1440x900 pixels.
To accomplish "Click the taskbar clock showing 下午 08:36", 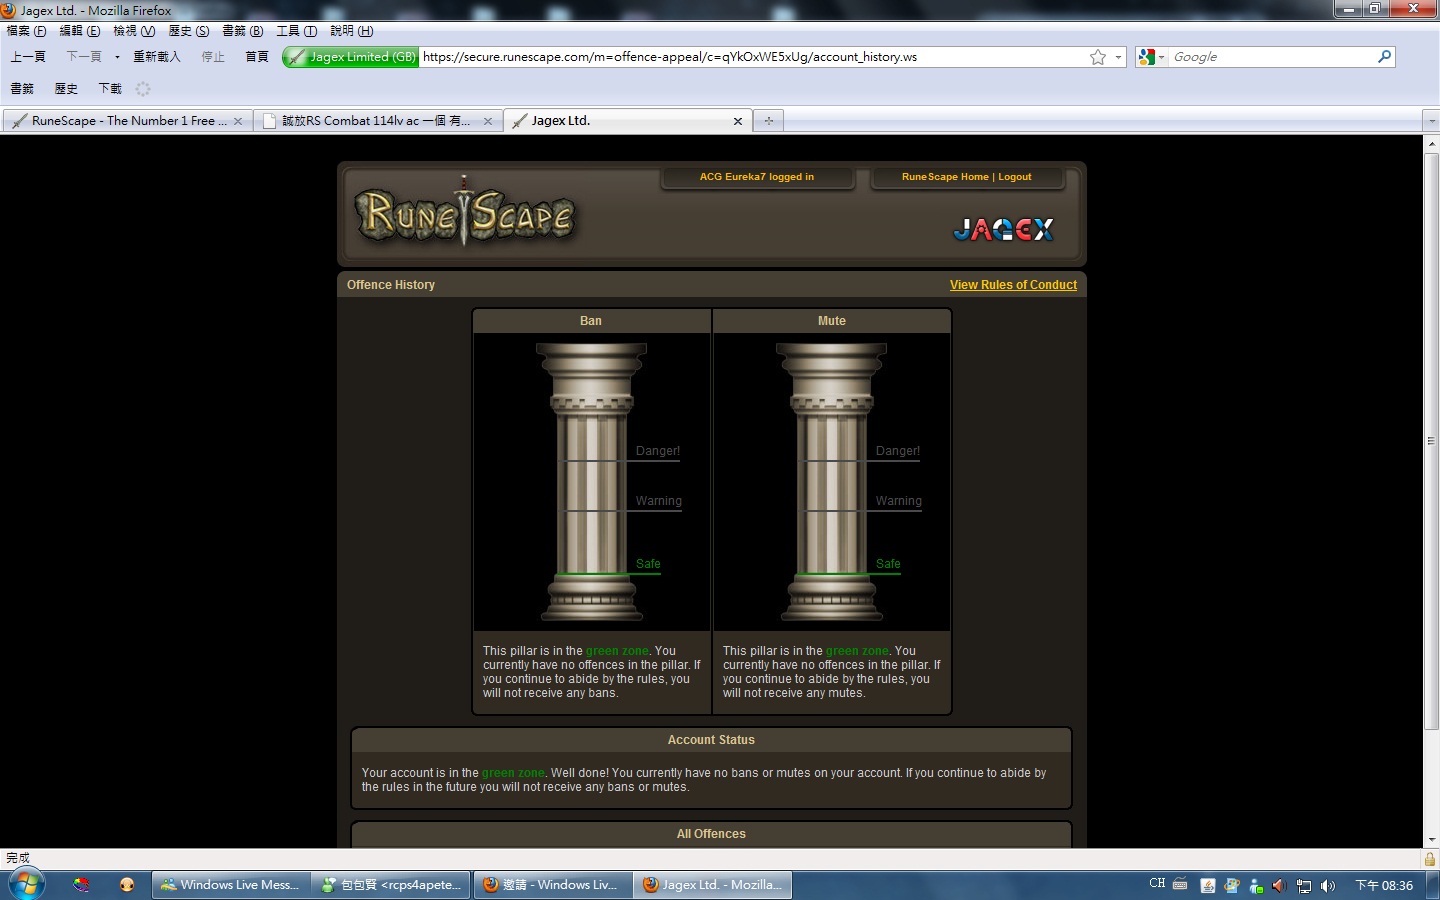I will pyautogui.click(x=1384, y=886).
